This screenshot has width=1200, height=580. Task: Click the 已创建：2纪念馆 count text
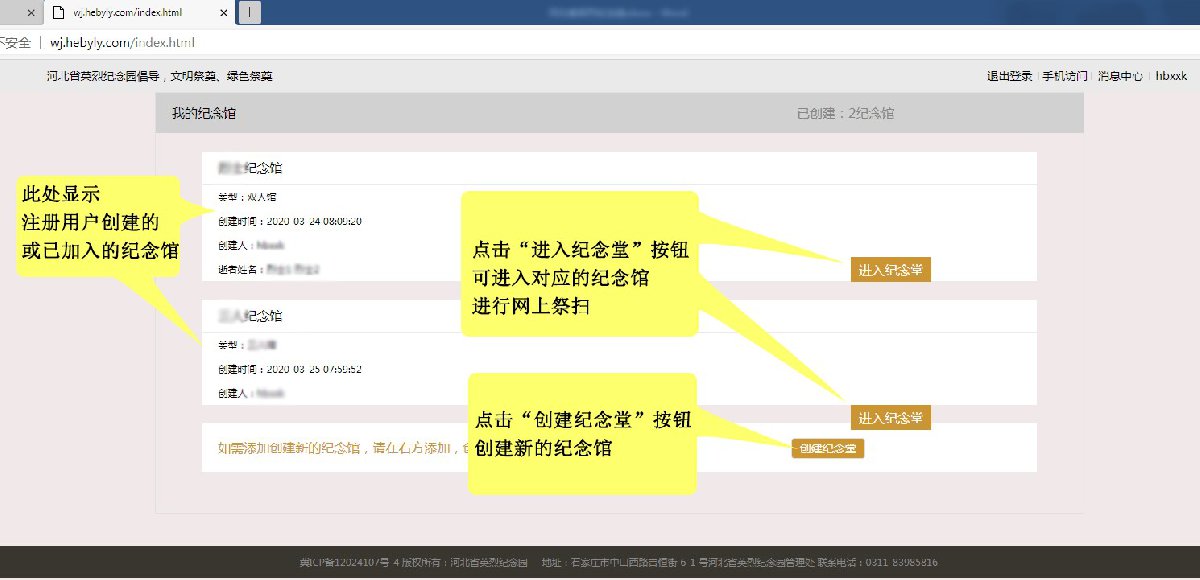(845, 114)
